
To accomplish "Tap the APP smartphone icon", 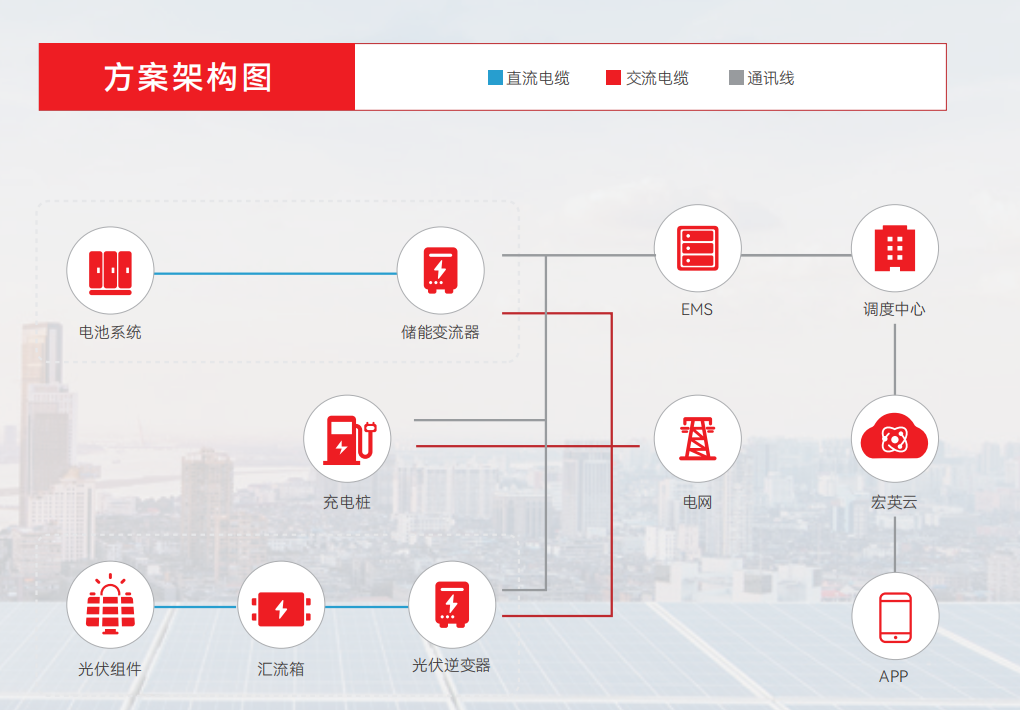I will pyautogui.click(x=894, y=616).
